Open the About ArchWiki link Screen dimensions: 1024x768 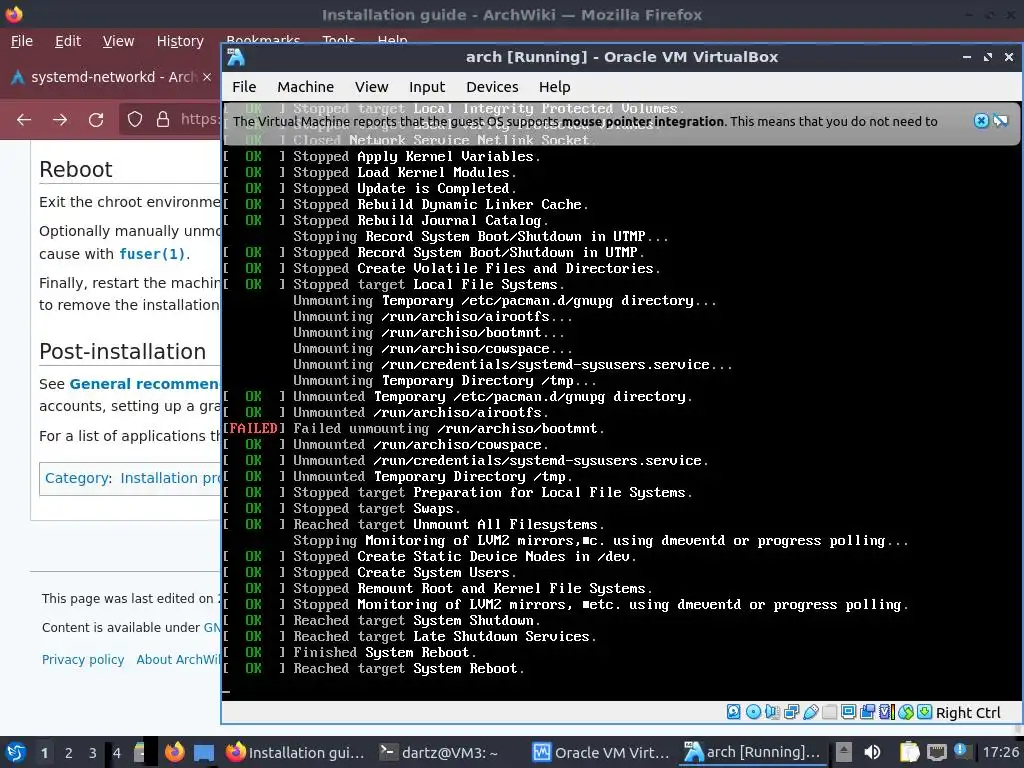(x=178, y=660)
